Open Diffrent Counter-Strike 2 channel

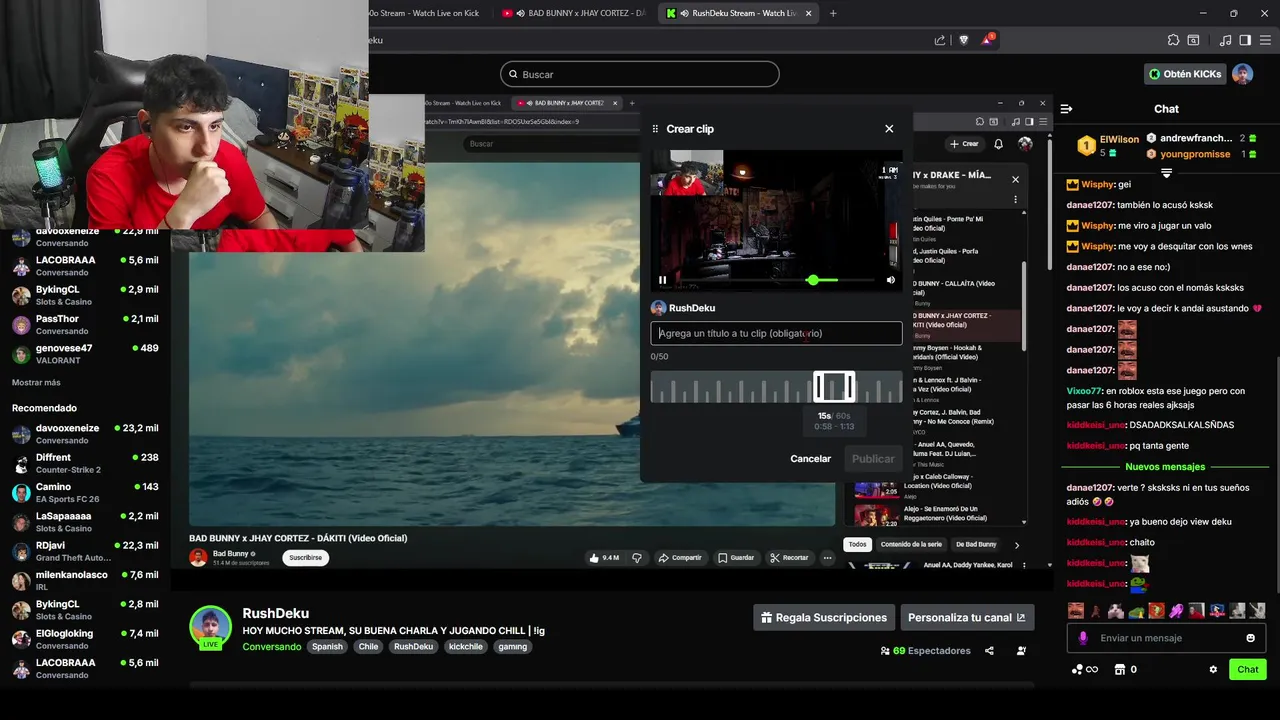pos(85,464)
